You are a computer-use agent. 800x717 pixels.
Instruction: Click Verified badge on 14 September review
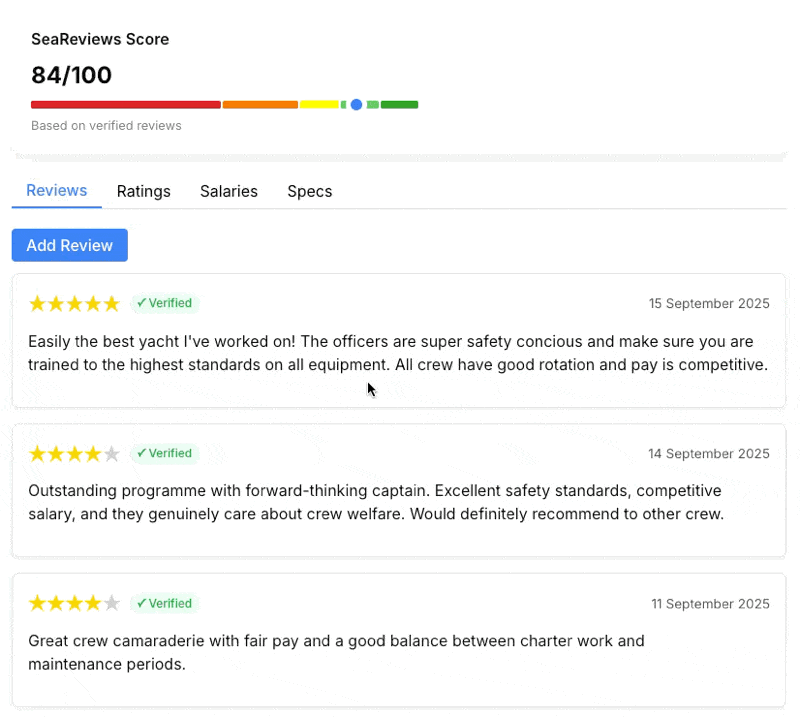pyautogui.click(x=165, y=453)
